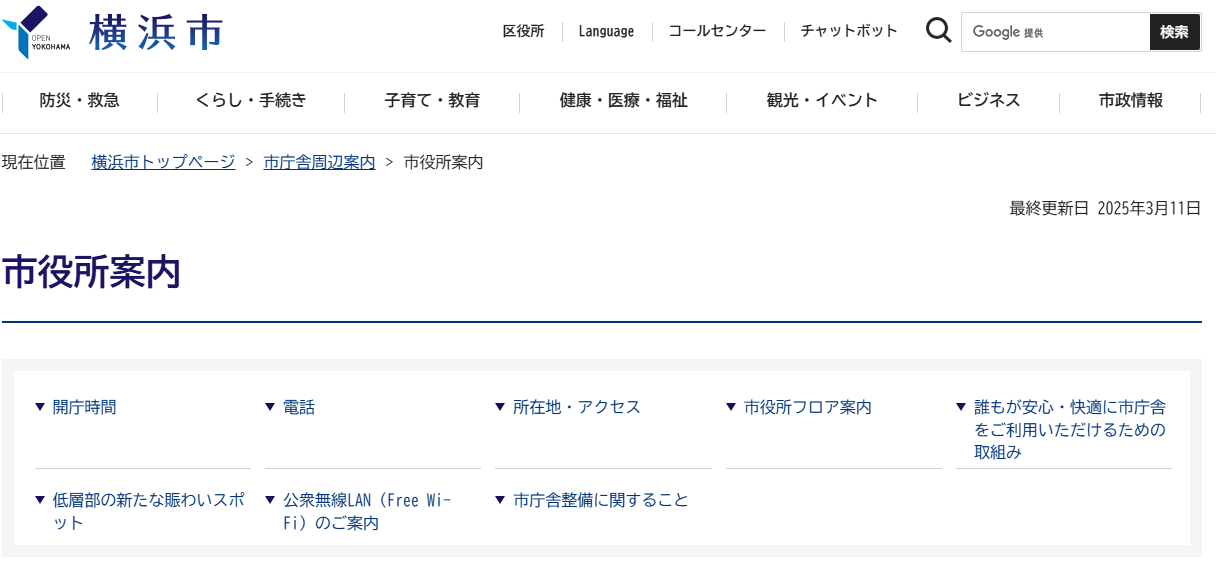Jump to 市庁舎整備に関すること section

[601, 500]
